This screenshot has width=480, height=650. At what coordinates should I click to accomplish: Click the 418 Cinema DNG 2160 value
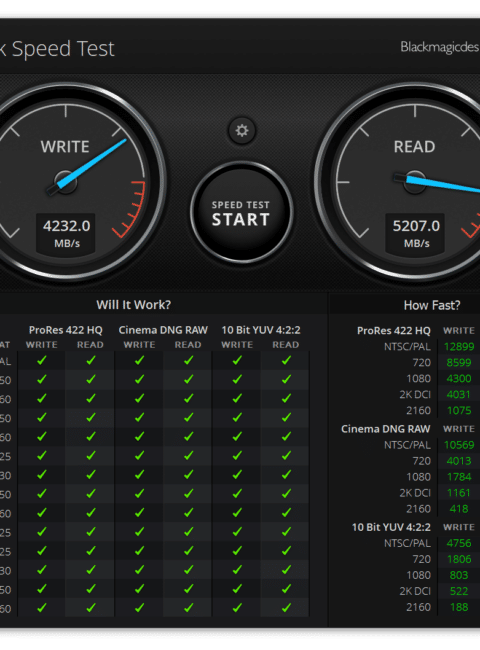click(x=459, y=509)
